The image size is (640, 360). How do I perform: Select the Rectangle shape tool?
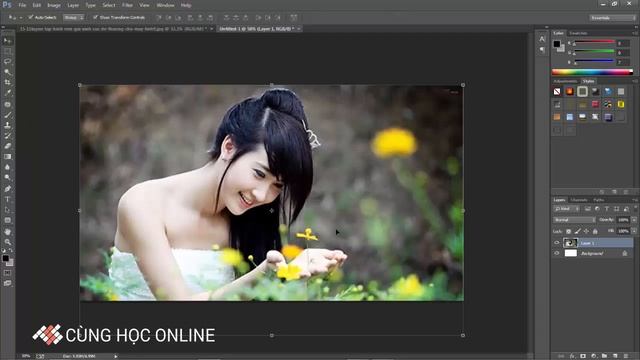(7, 220)
